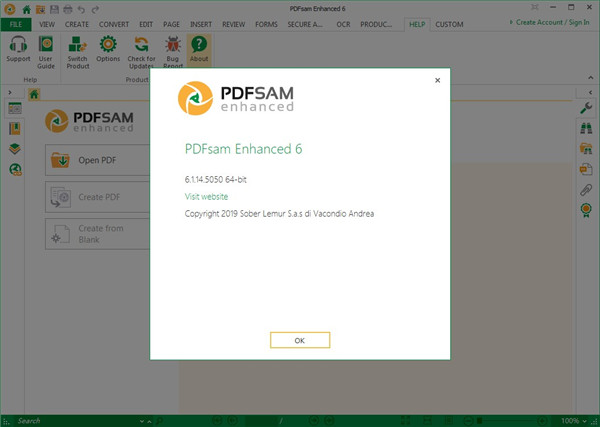
Task: Follow the Visit website link
Action: tap(206, 197)
